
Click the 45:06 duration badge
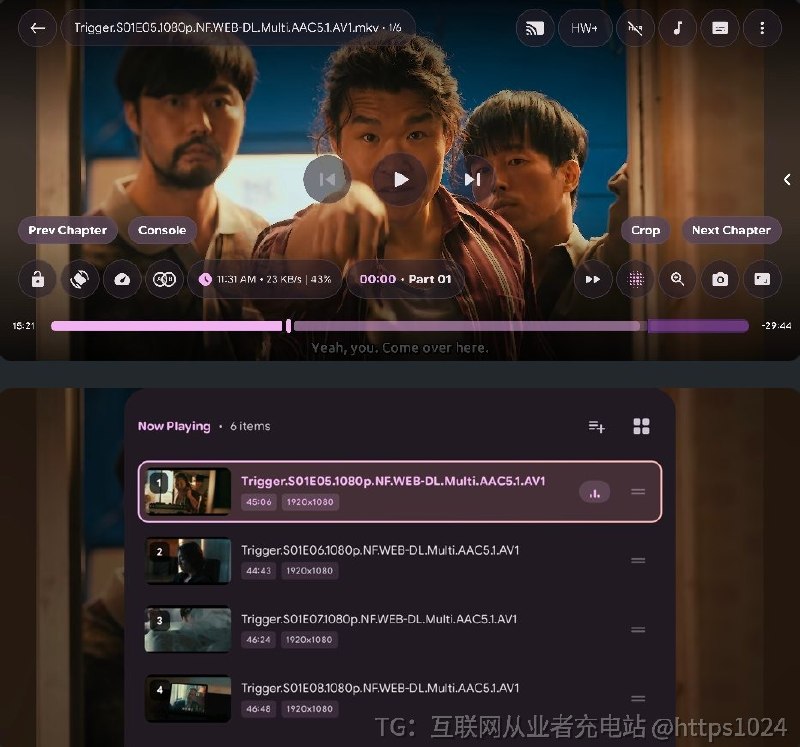click(259, 502)
